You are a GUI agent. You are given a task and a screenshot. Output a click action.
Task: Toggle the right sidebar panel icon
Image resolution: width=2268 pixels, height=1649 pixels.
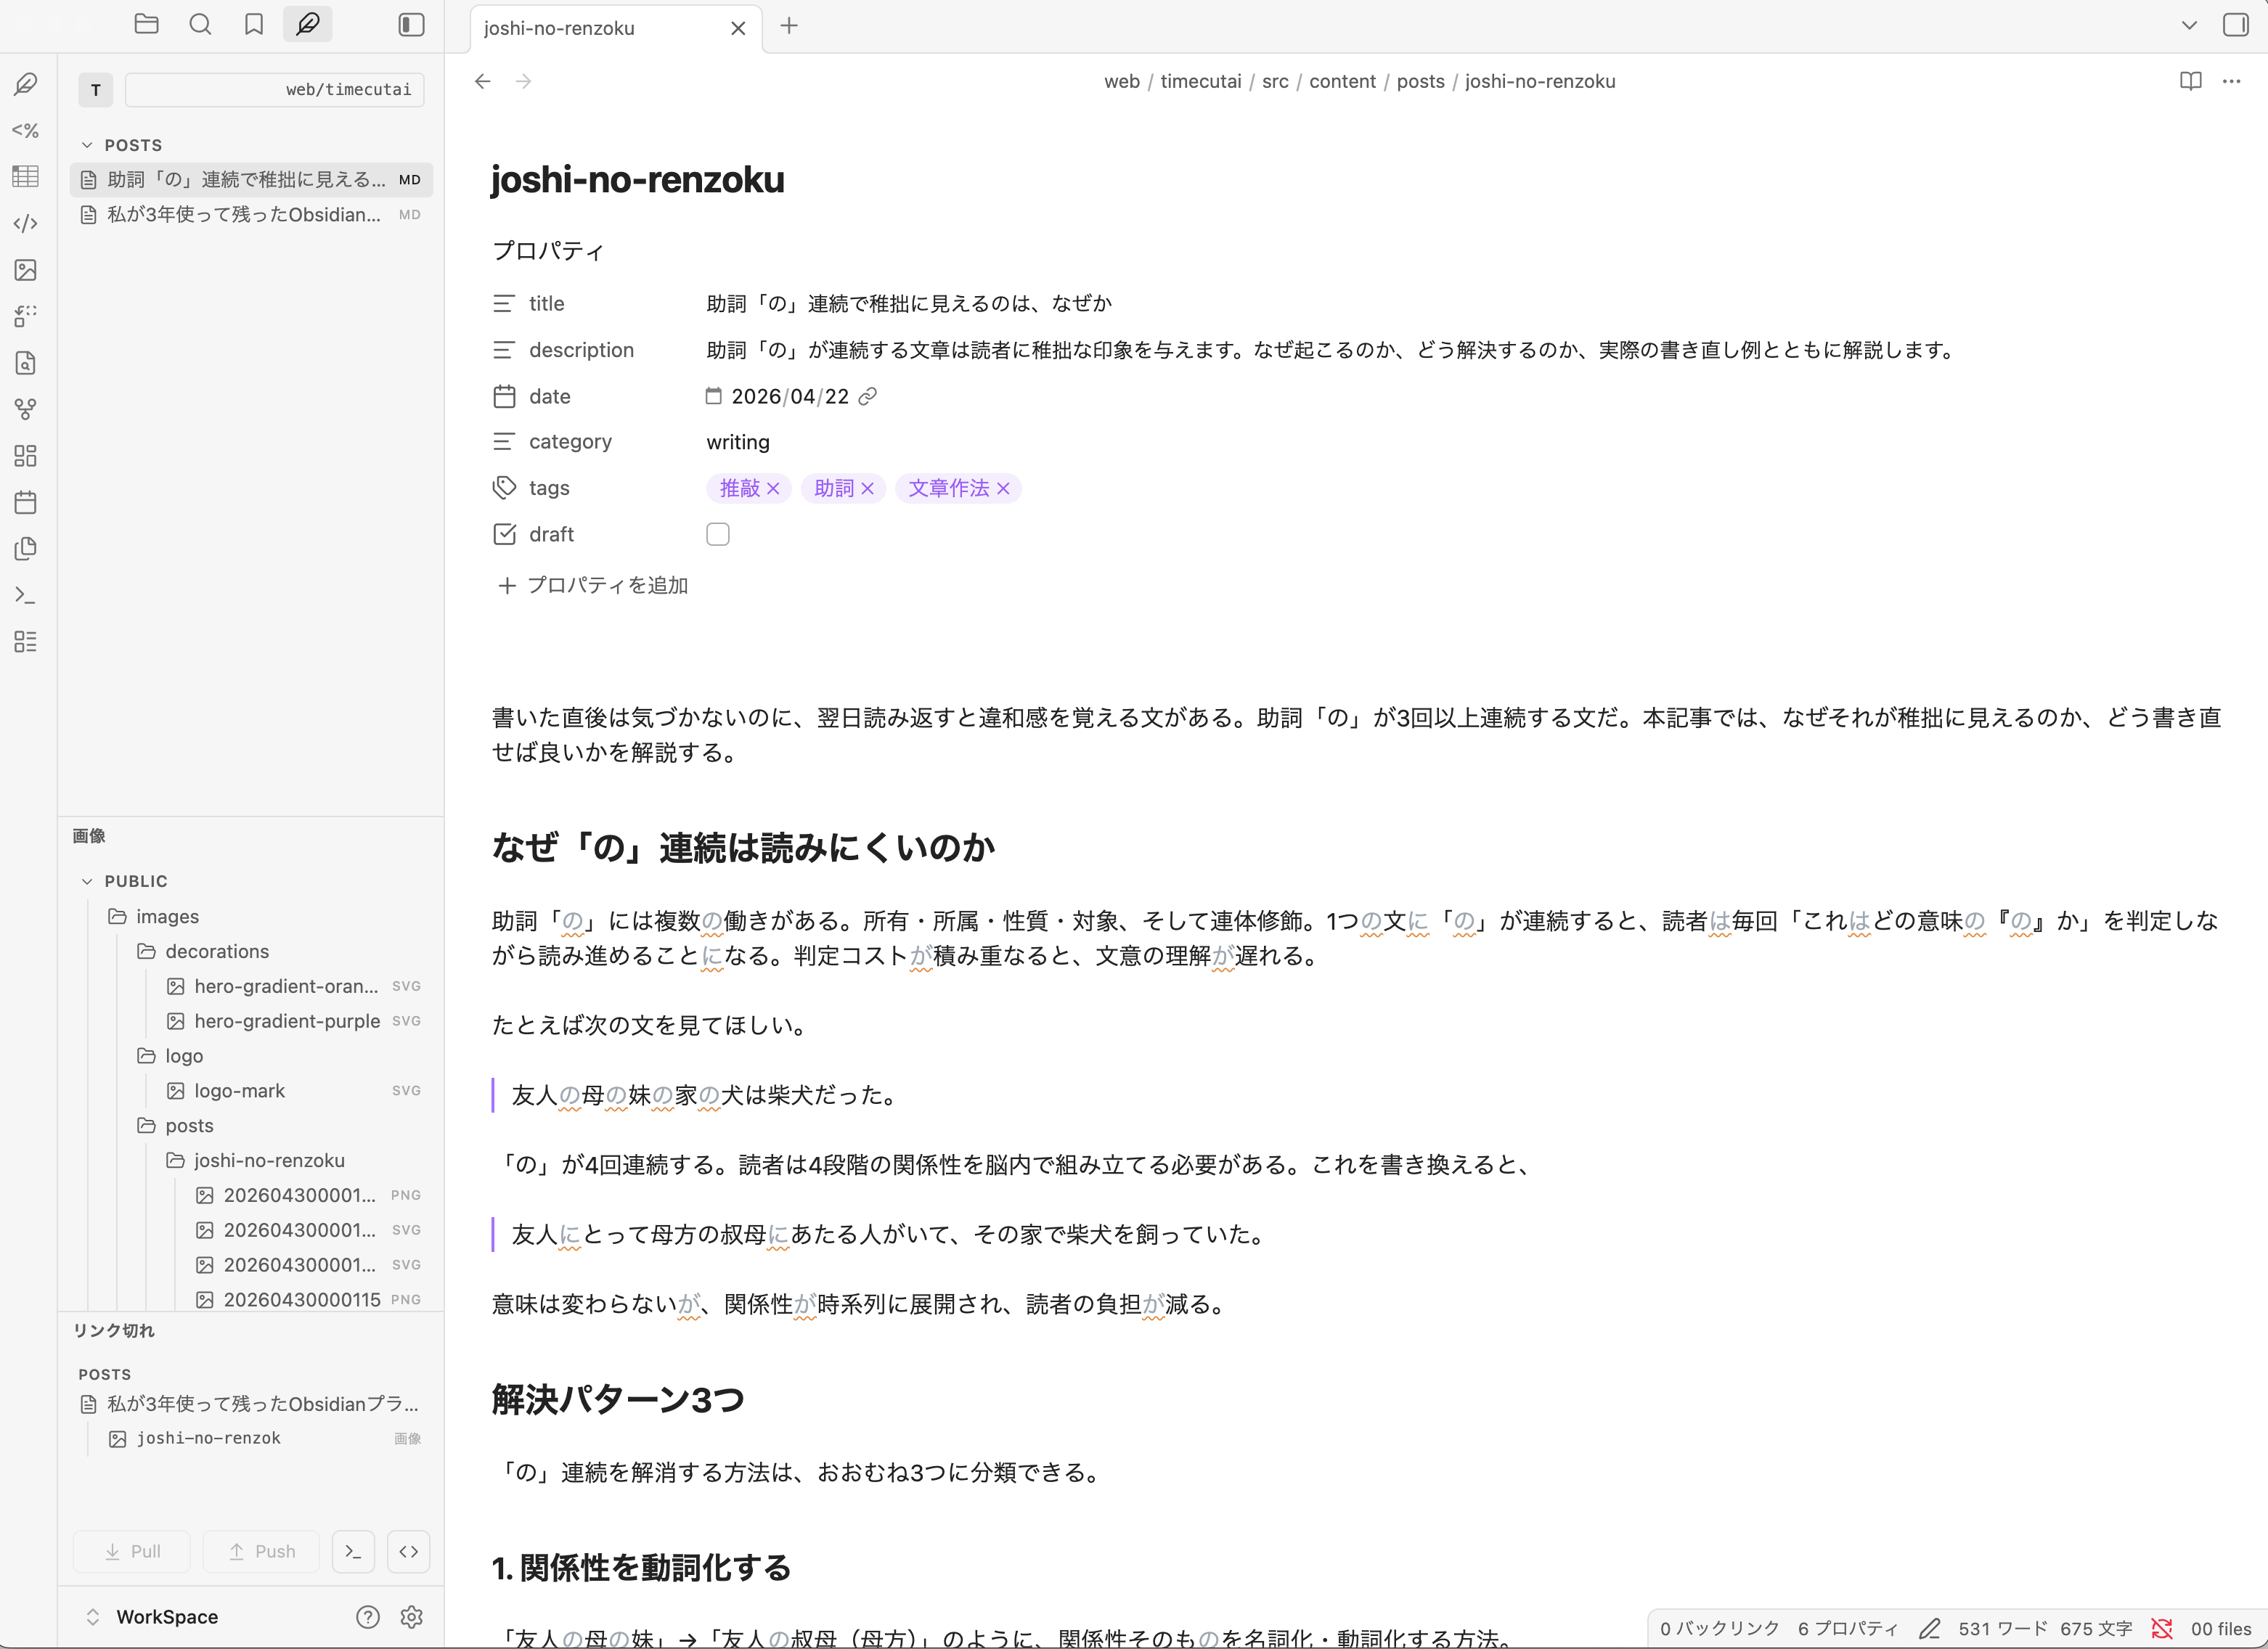[2235, 25]
